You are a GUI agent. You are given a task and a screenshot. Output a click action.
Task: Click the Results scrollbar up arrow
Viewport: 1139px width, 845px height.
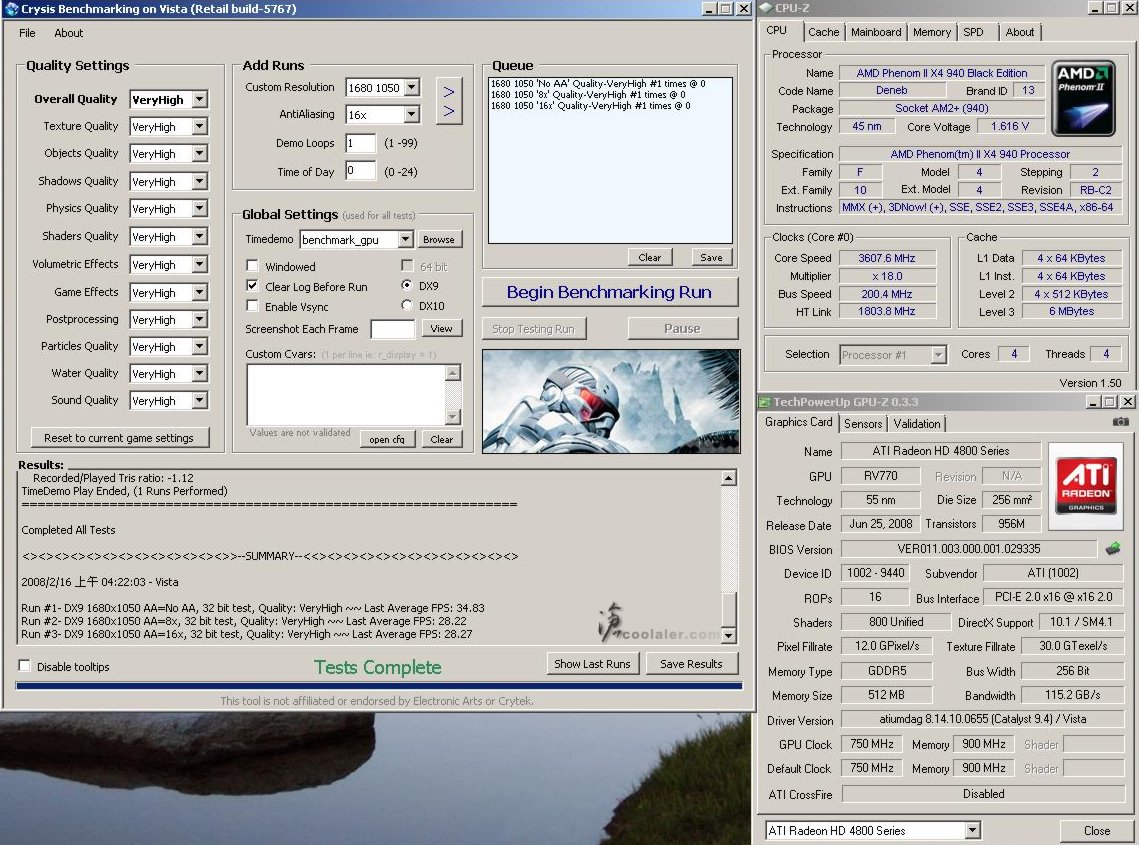click(729, 478)
